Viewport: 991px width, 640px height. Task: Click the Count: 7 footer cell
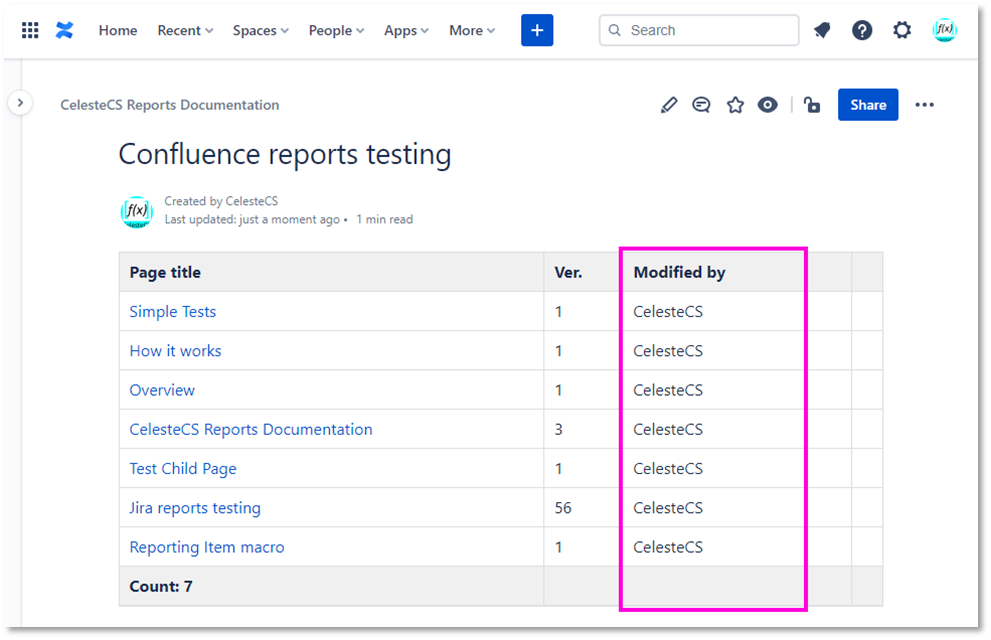tap(331, 586)
